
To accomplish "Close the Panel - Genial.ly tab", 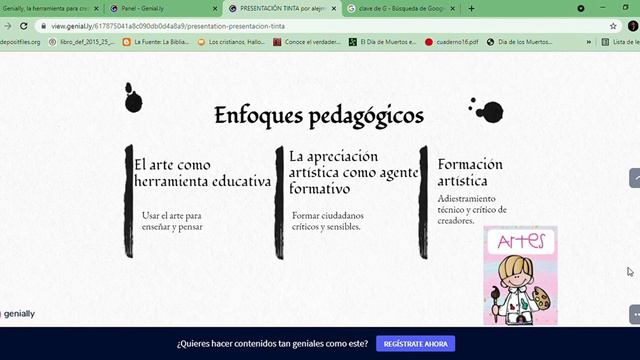I will (215, 8).
